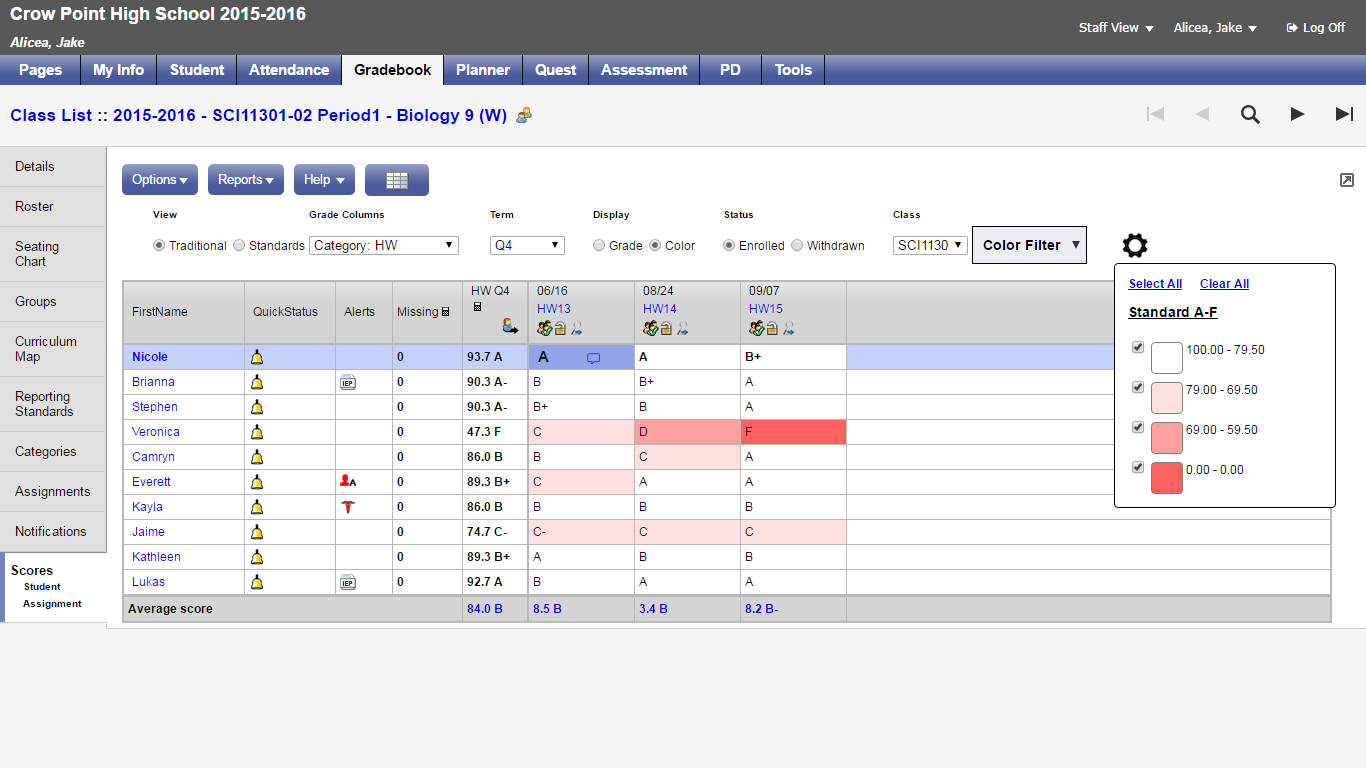Click Veronica's QuickStatus bell icon

click(257, 432)
